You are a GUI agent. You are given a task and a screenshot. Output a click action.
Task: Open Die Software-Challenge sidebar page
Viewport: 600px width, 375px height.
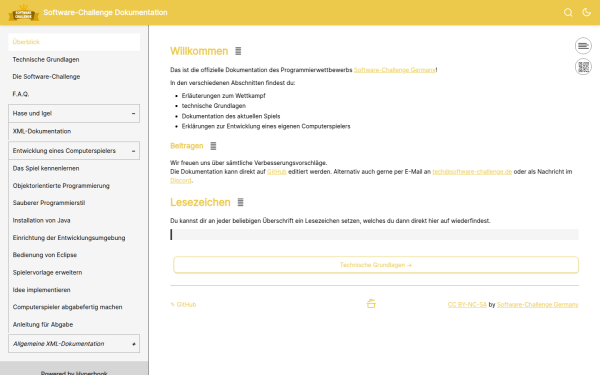74,77
